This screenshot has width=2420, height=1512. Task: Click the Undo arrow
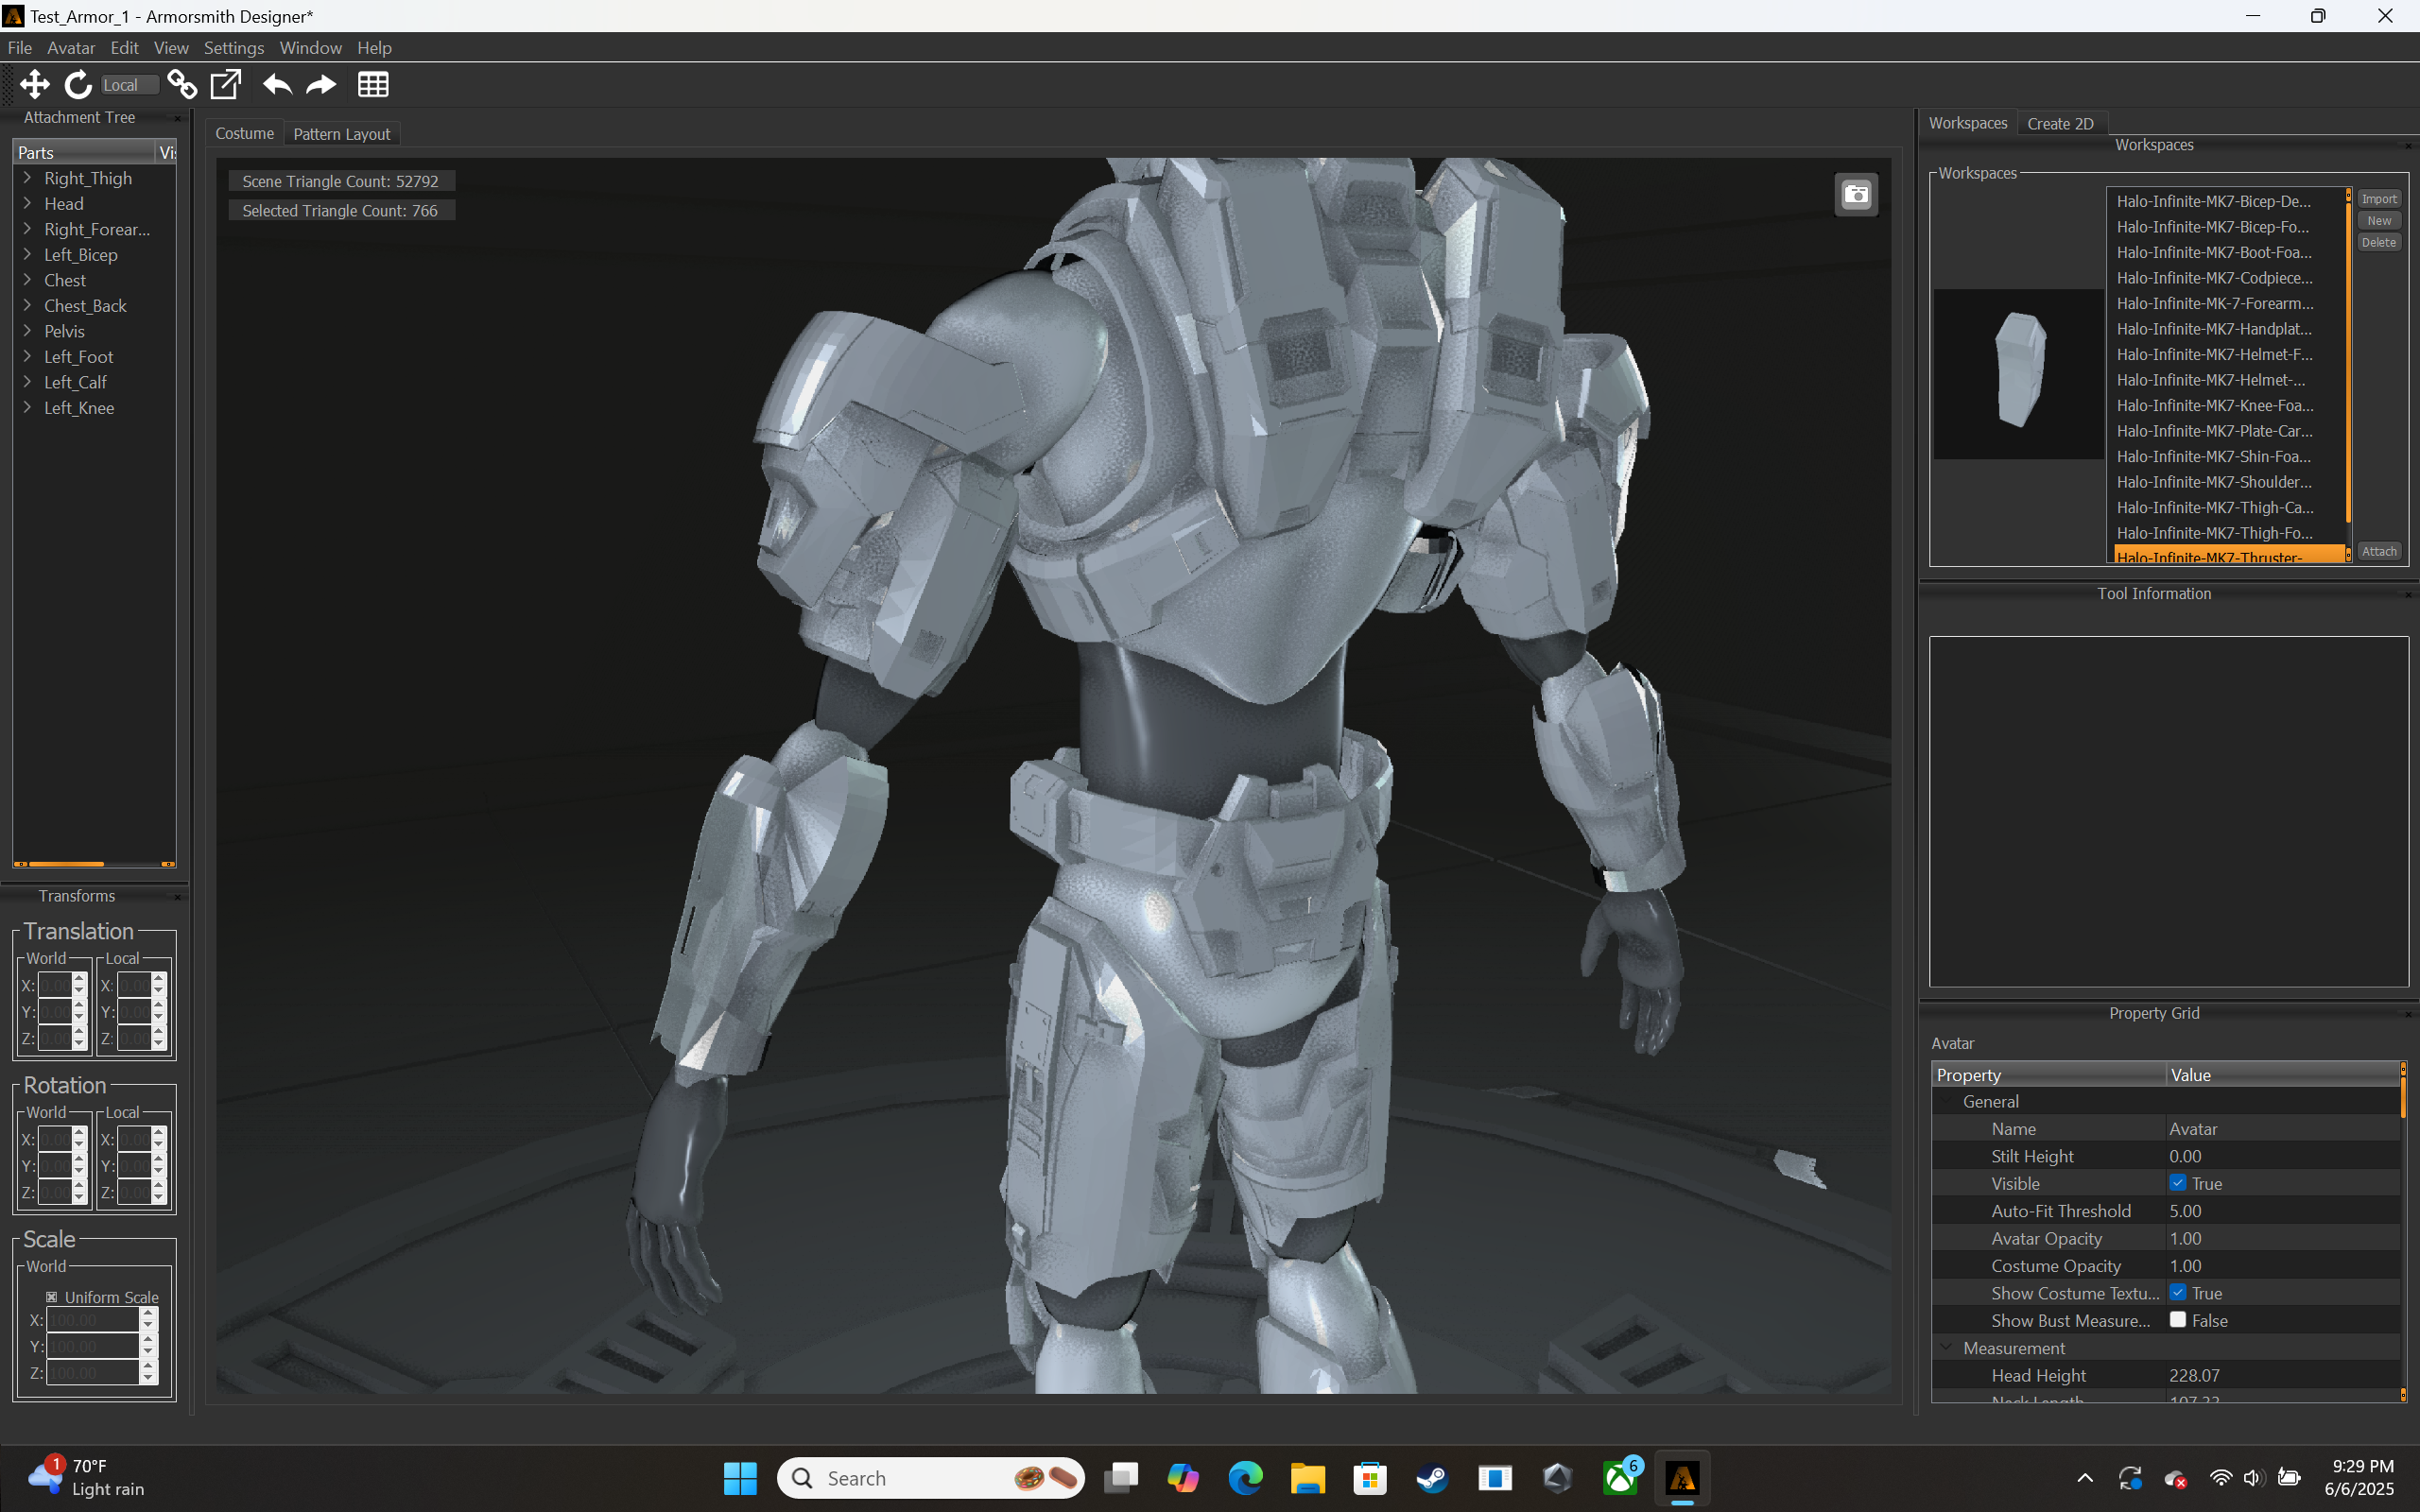point(277,85)
